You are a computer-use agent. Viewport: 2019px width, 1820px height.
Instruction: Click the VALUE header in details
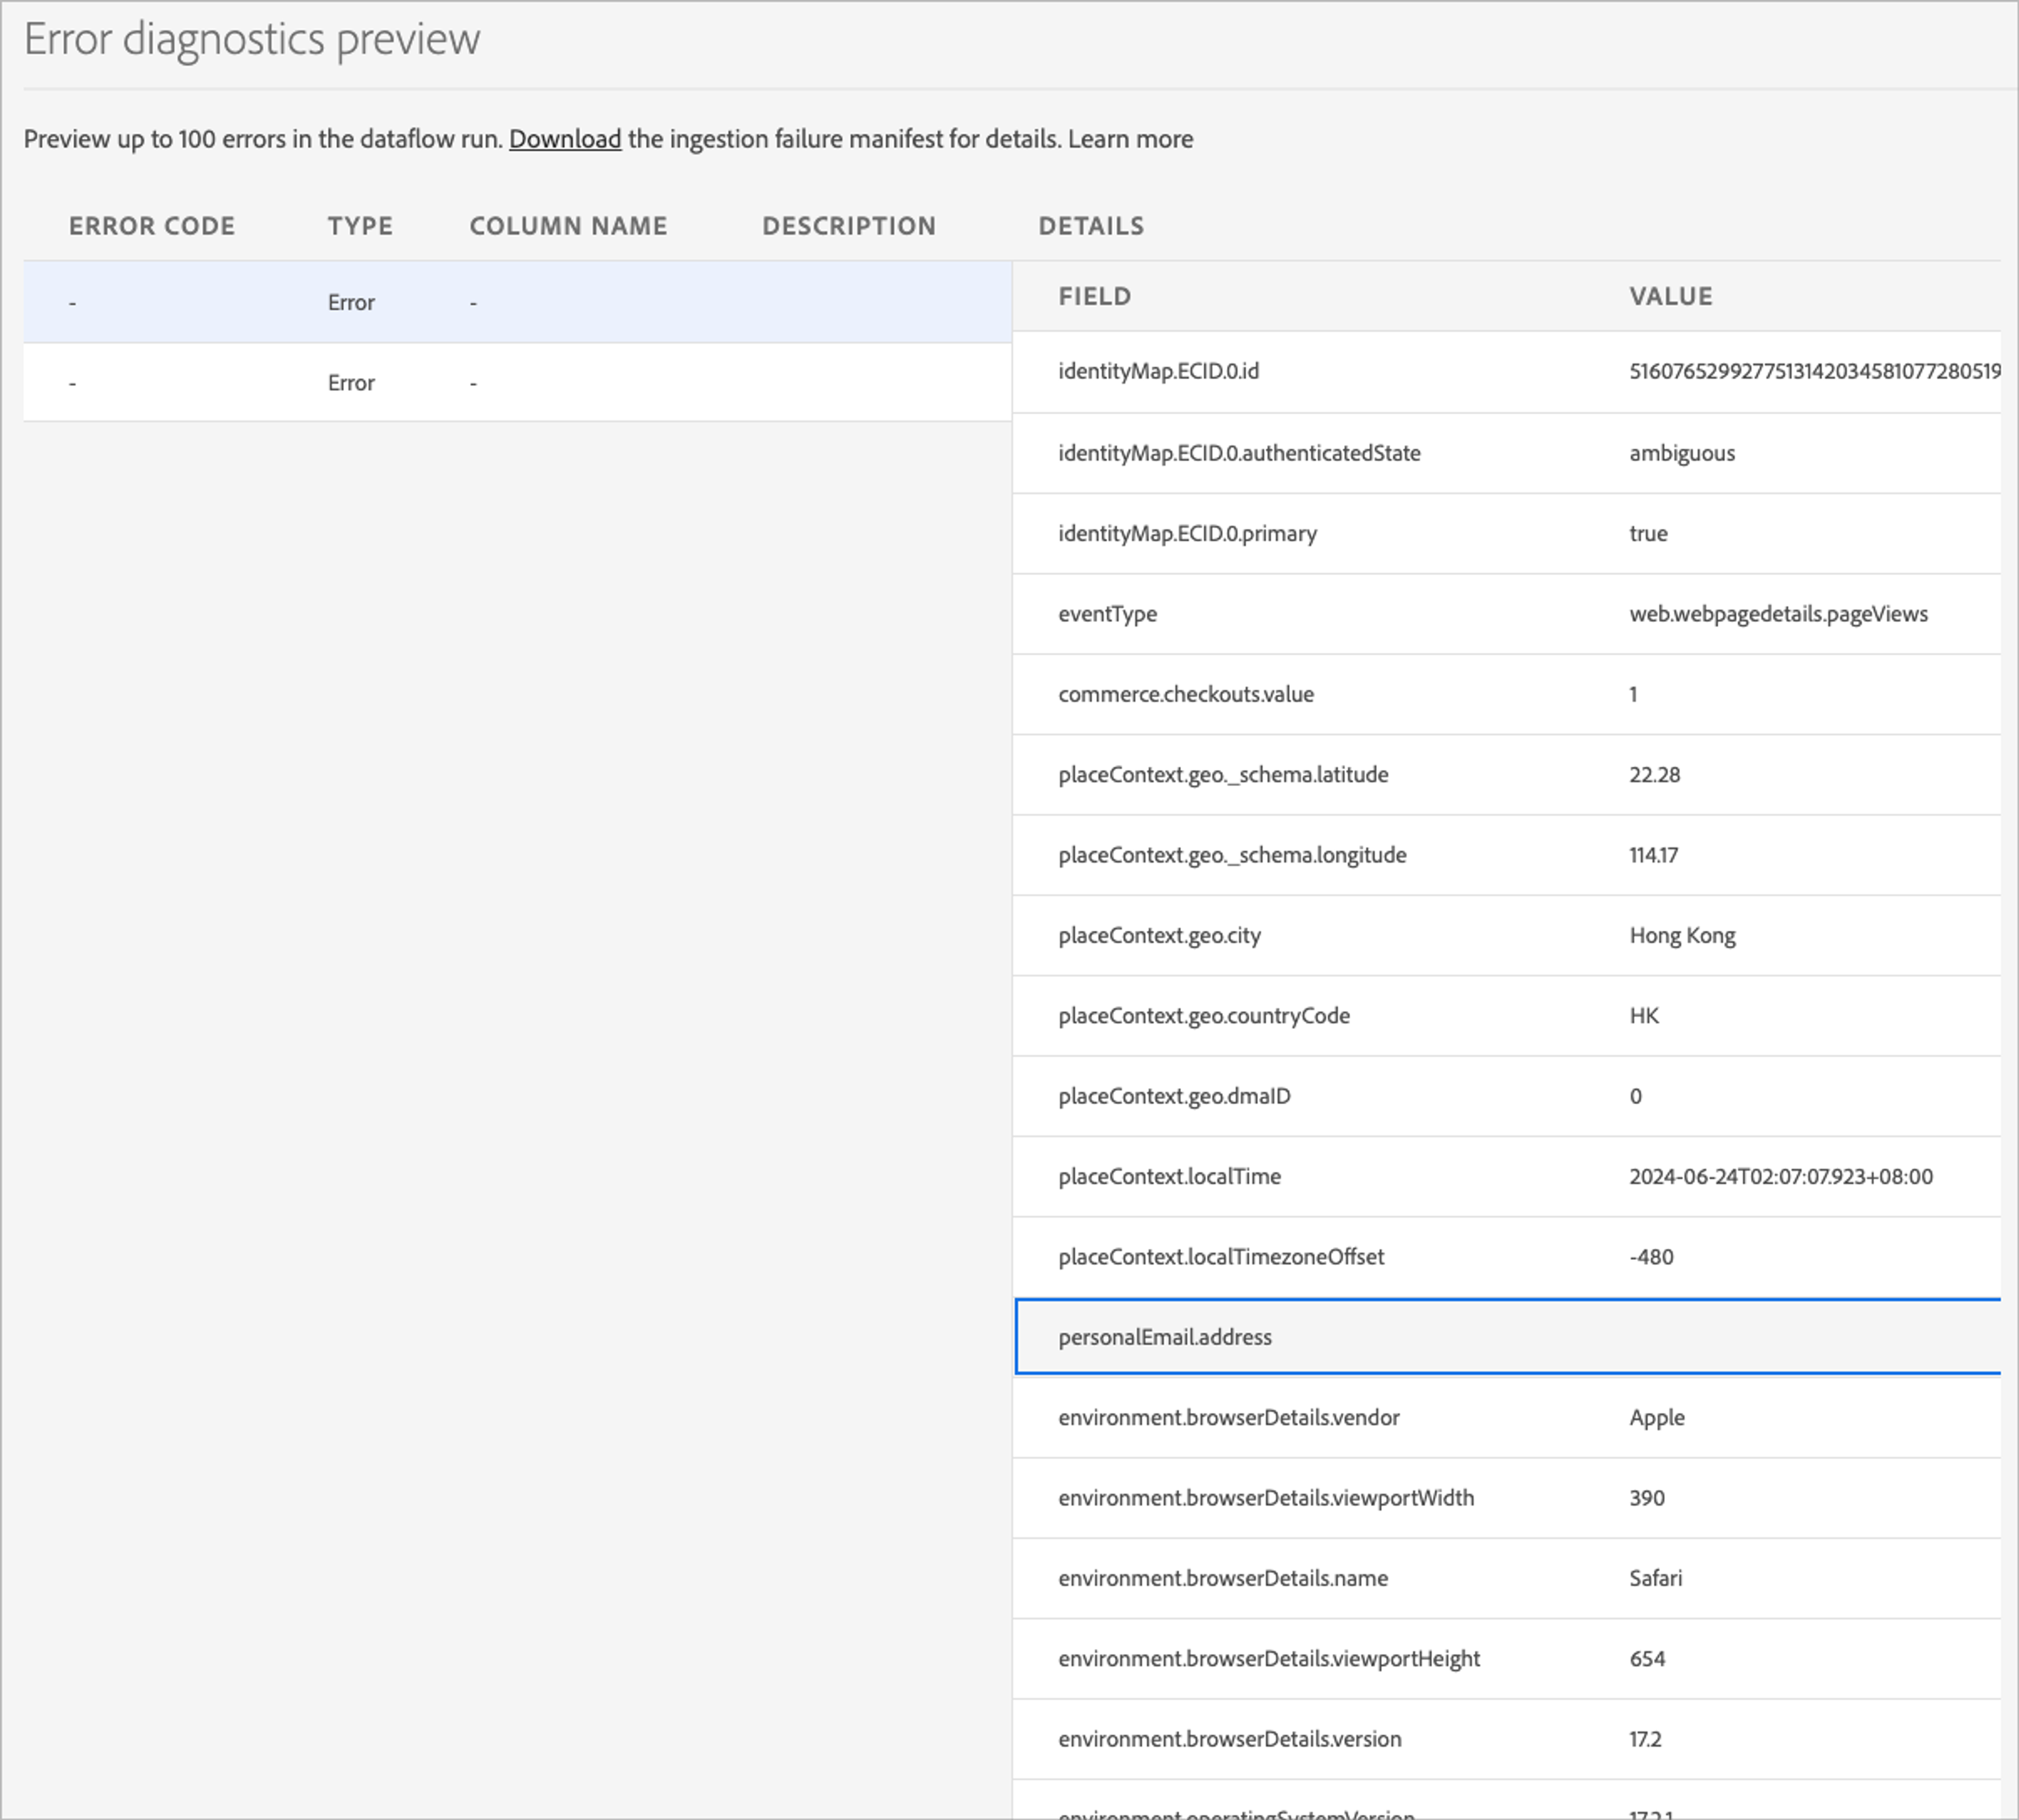(1671, 296)
